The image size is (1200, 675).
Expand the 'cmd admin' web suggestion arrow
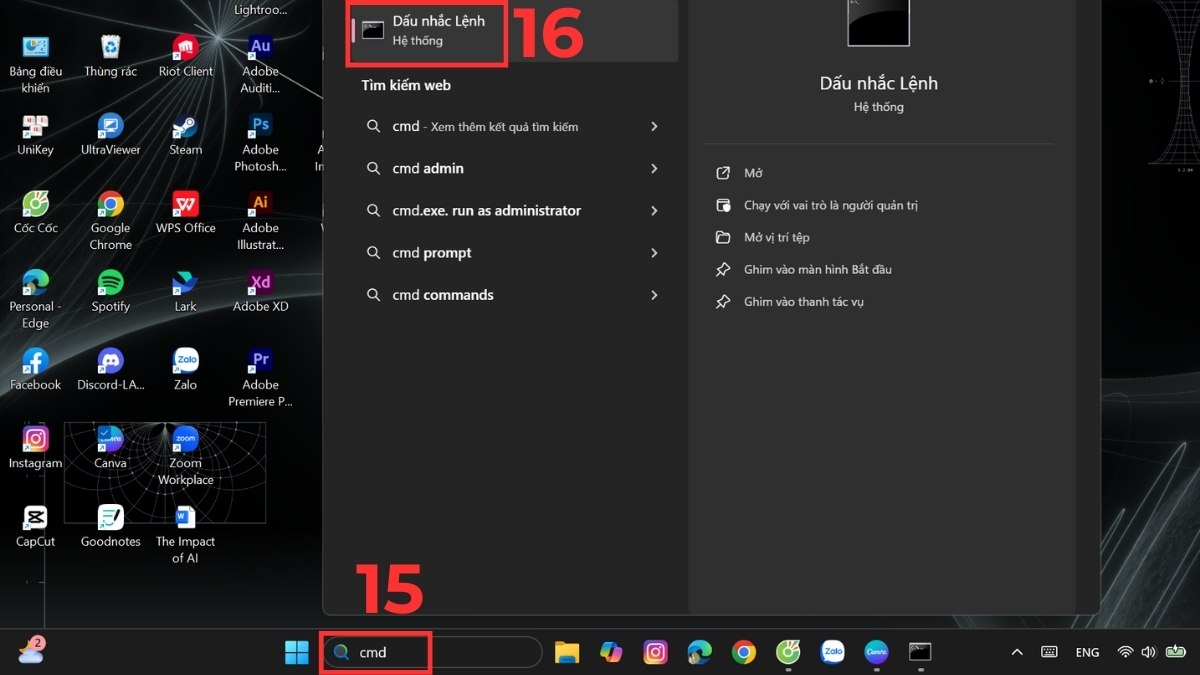coord(654,169)
